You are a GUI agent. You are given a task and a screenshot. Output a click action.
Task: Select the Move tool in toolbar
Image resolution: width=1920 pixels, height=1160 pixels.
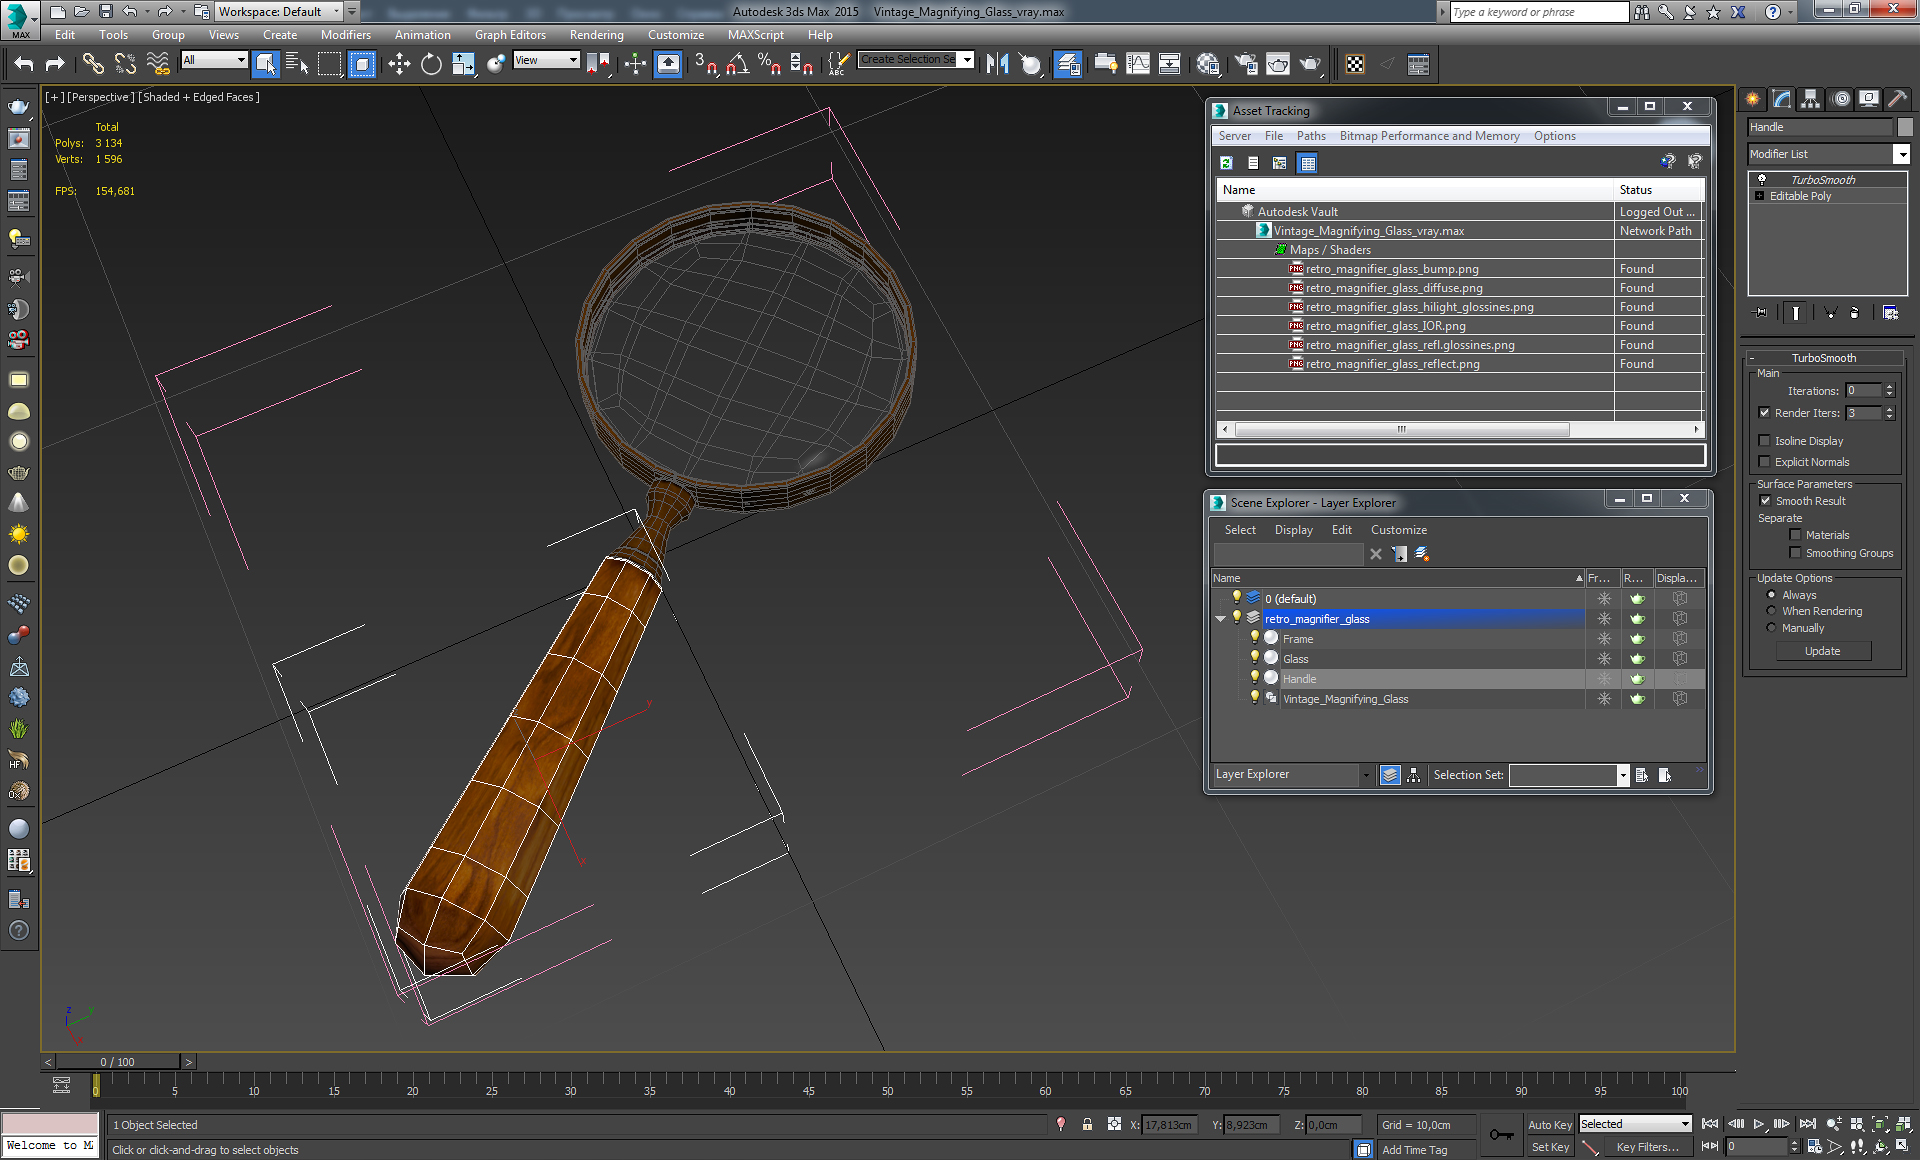click(x=399, y=65)
